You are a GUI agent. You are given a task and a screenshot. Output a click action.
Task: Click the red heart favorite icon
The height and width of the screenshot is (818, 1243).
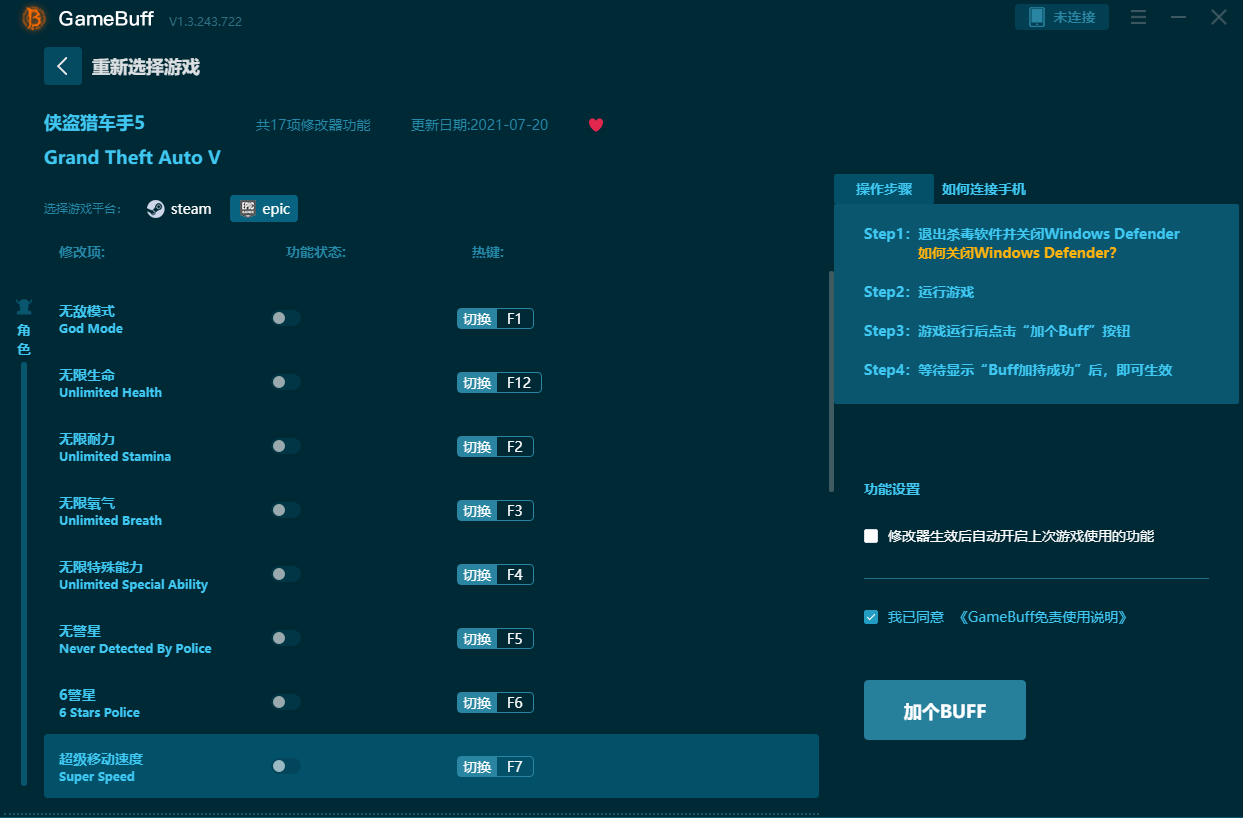pyautogui.click(x=596, y=125)
